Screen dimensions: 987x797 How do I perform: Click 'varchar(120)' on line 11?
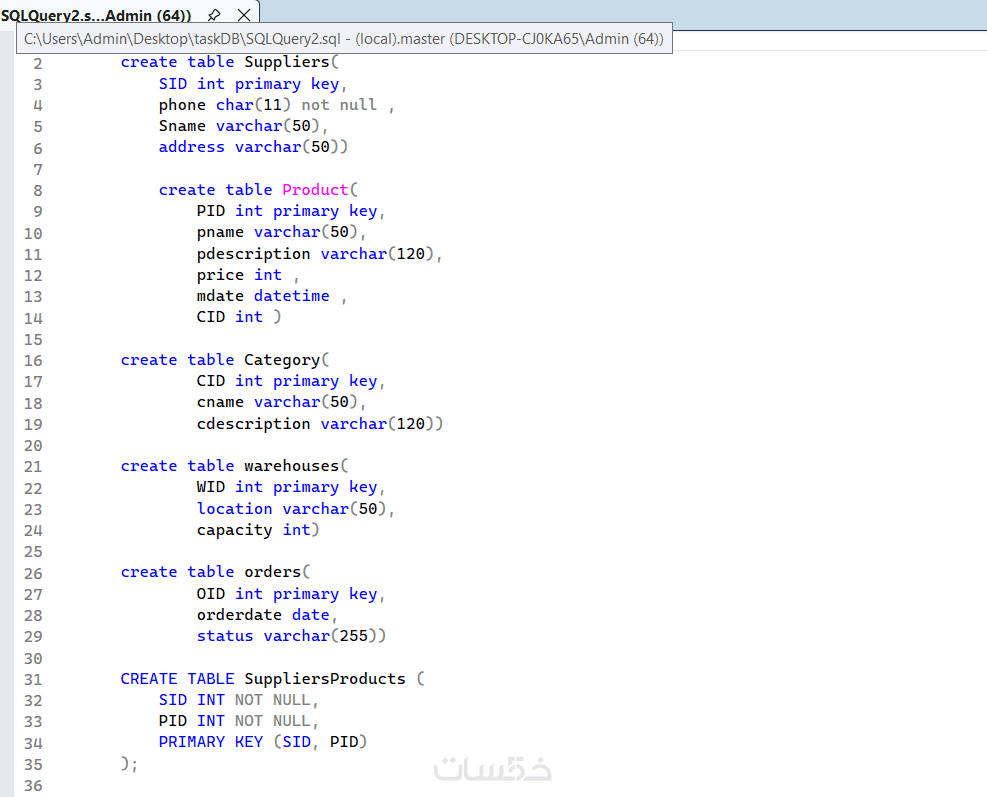(377, 254)
